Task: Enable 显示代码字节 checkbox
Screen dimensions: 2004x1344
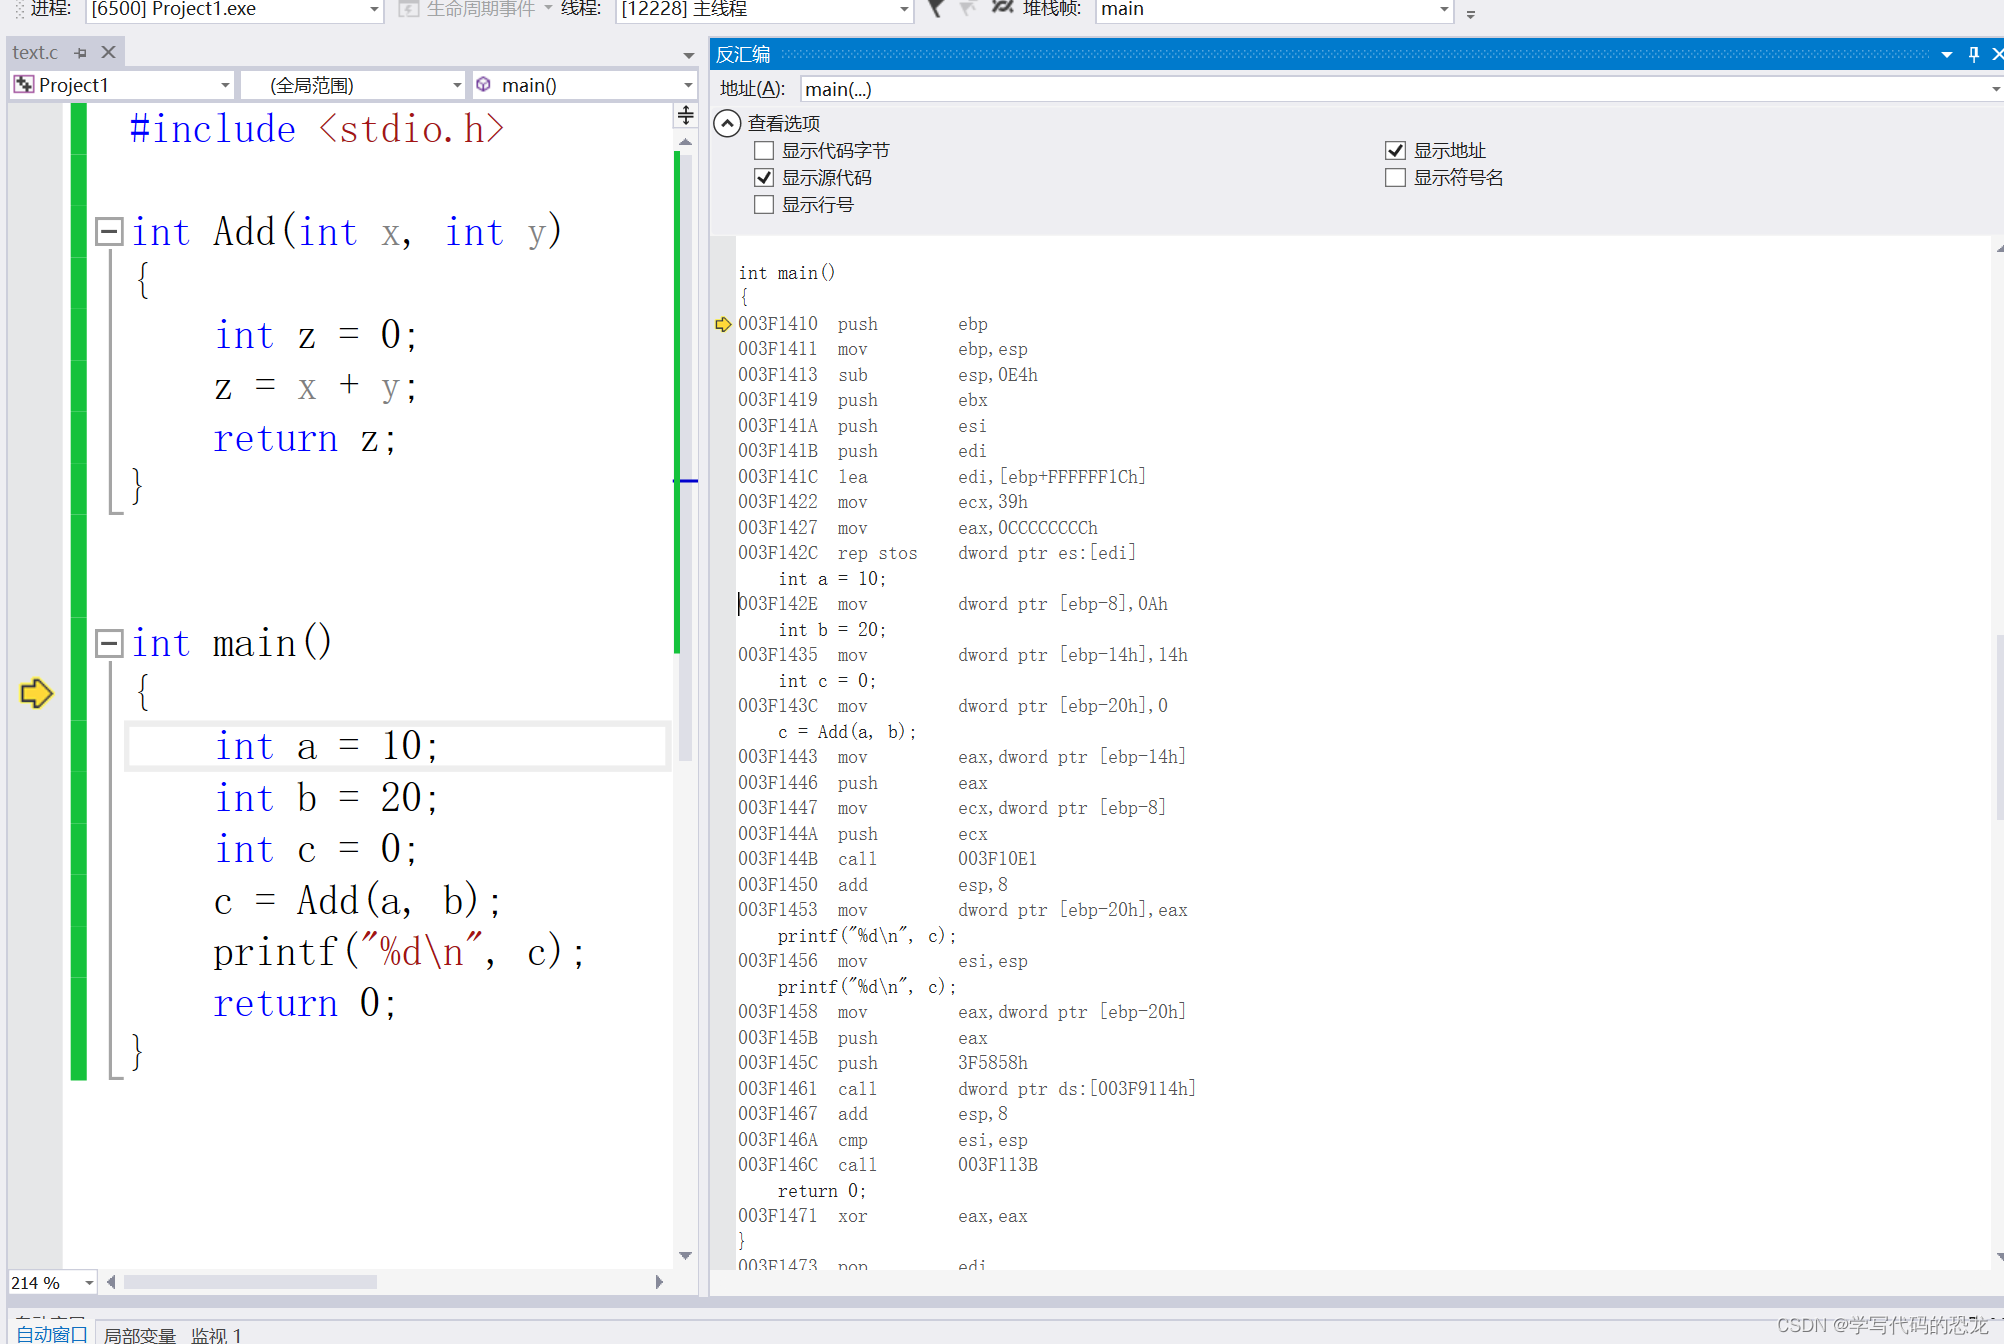Action: (x=765, y=151)
